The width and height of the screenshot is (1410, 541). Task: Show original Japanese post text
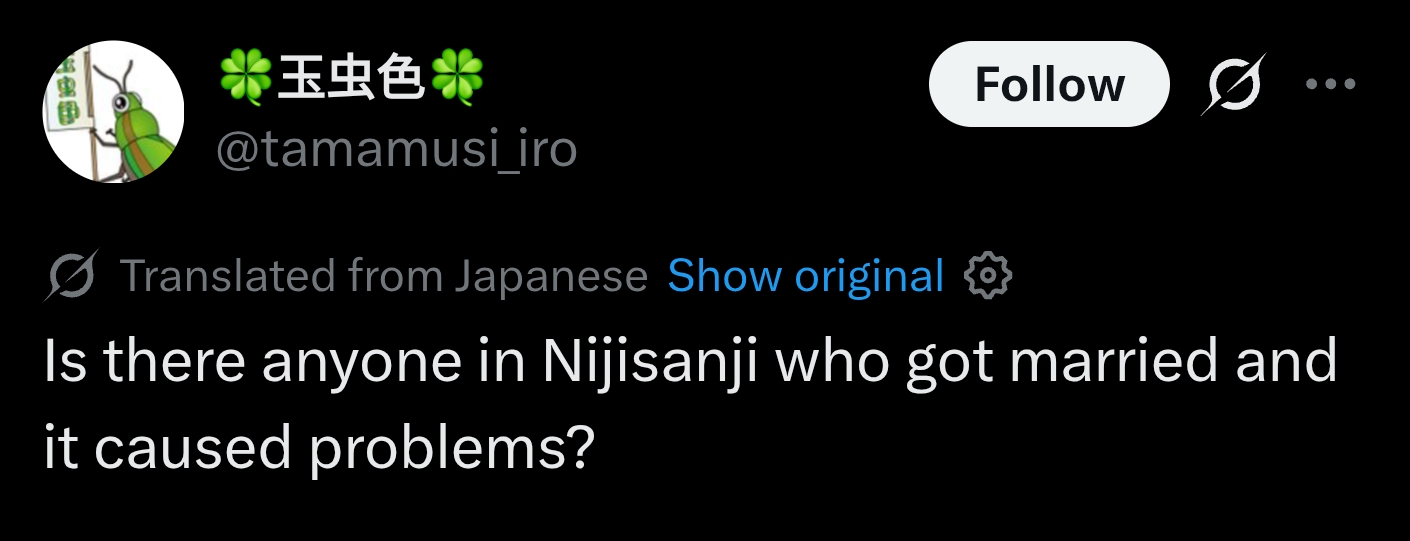806,276
